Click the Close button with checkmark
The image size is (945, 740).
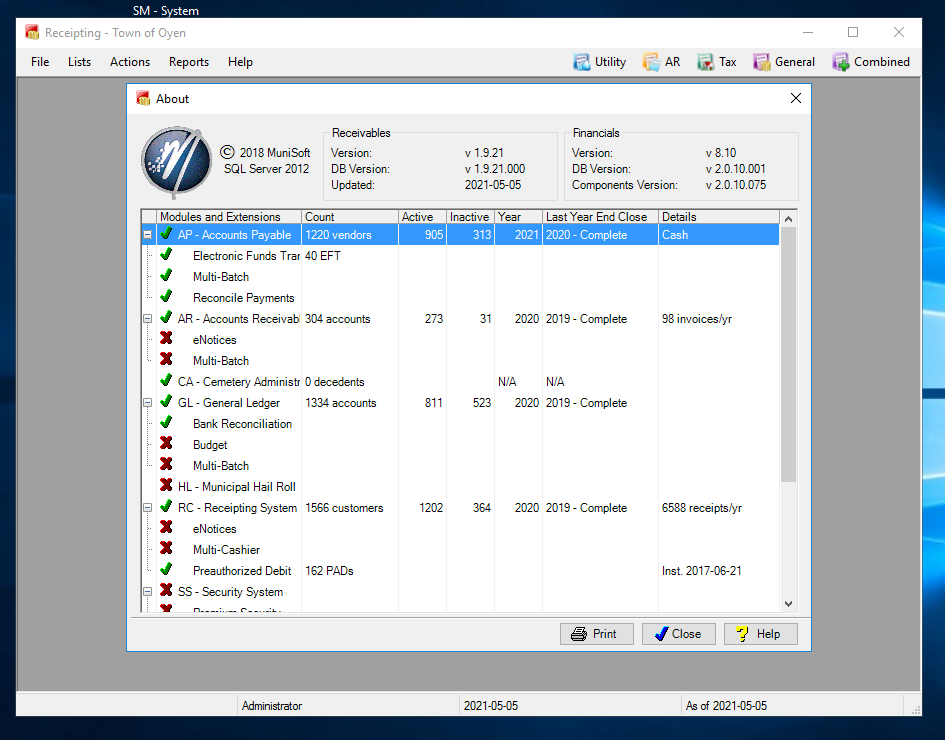679,634
